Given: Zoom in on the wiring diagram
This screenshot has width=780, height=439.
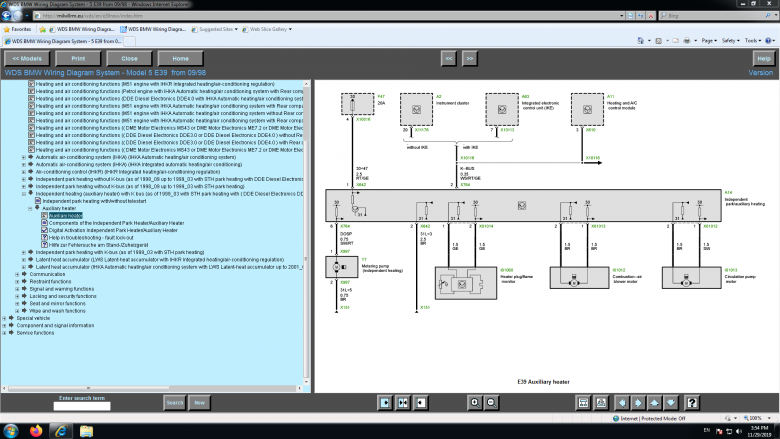Looking at the screenshot, I should pyautogui.click(x=475, y=403).
